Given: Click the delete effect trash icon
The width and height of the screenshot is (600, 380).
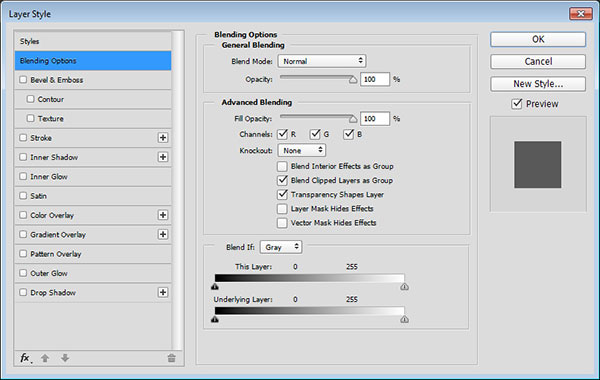Looking at the screenshot, I should coord(171,358).
